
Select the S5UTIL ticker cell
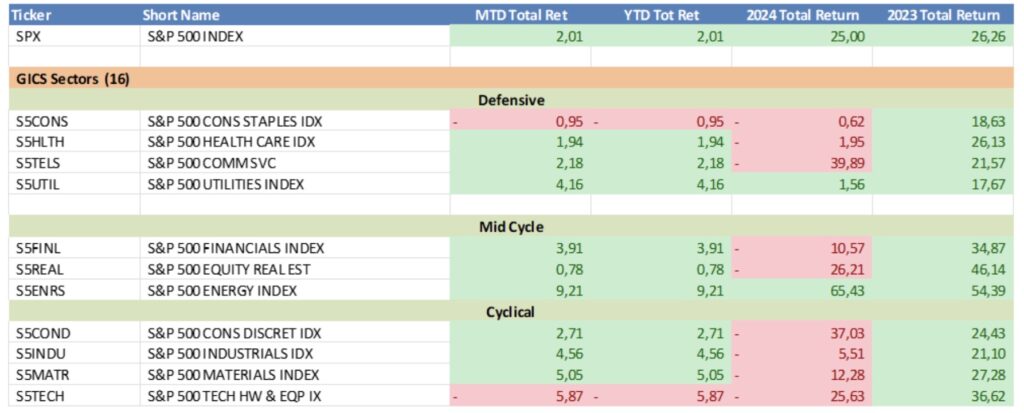[38, 184]
